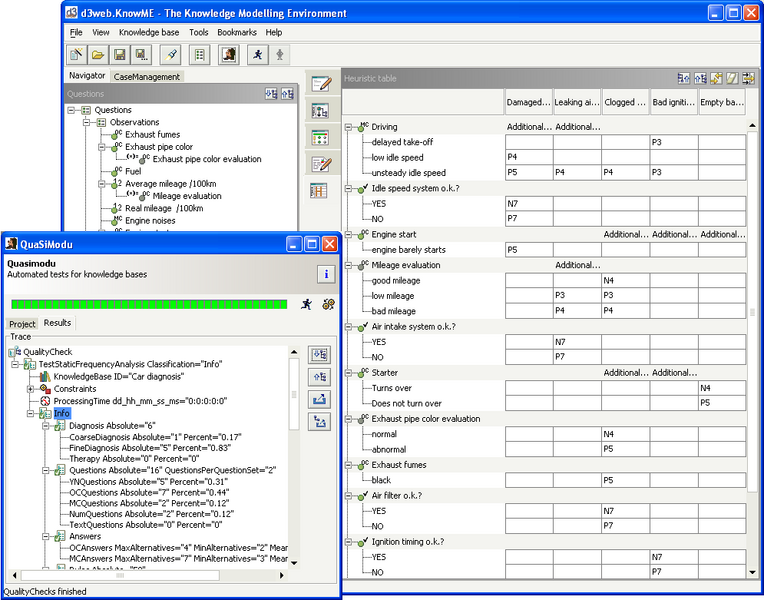Image resolution: width=764 pixels, height=600 pixels.
Task: Click the save disk icon in toolbar
Action: 119,55
